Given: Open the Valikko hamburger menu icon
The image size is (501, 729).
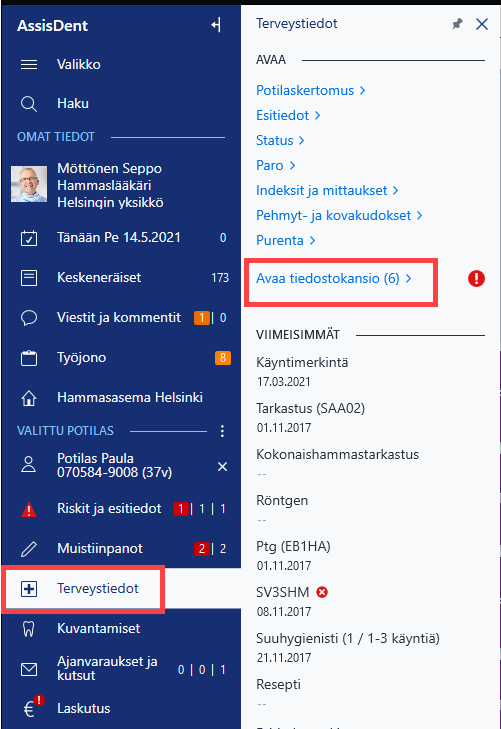Looking at the screenshot, I should coord(29,64).
